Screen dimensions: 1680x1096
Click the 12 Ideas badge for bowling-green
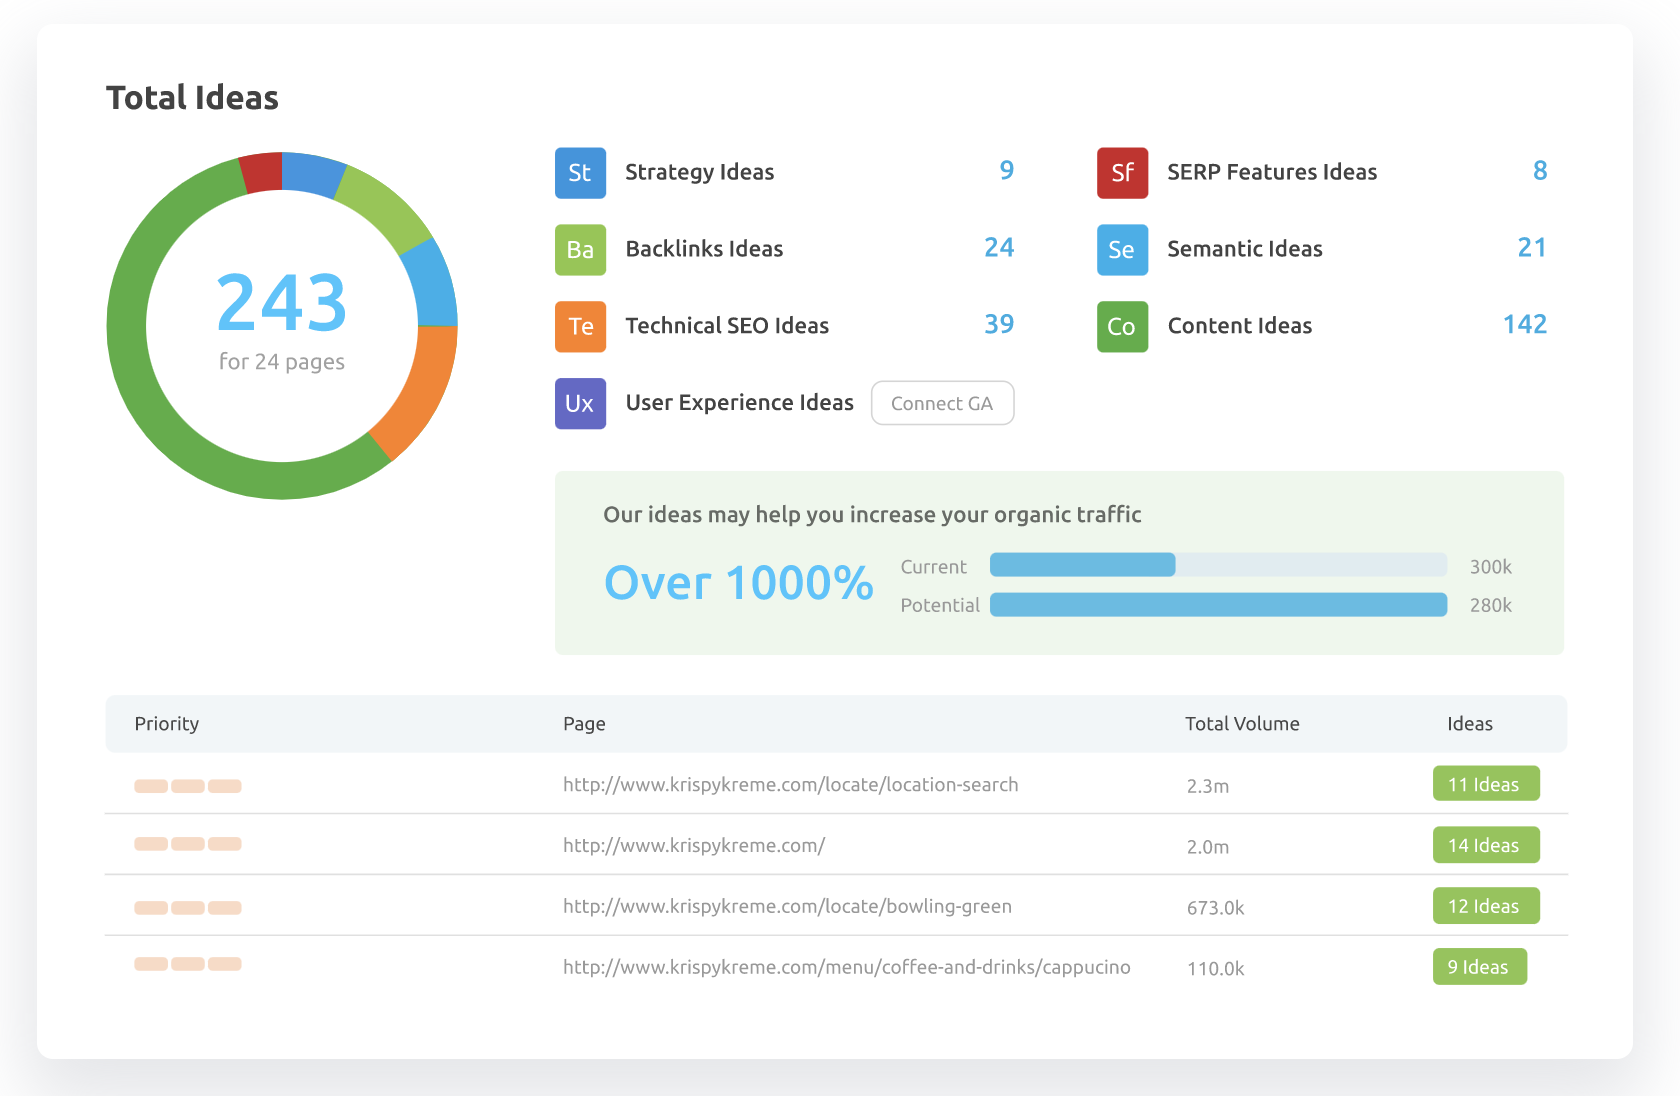[x=1486, y=905]
